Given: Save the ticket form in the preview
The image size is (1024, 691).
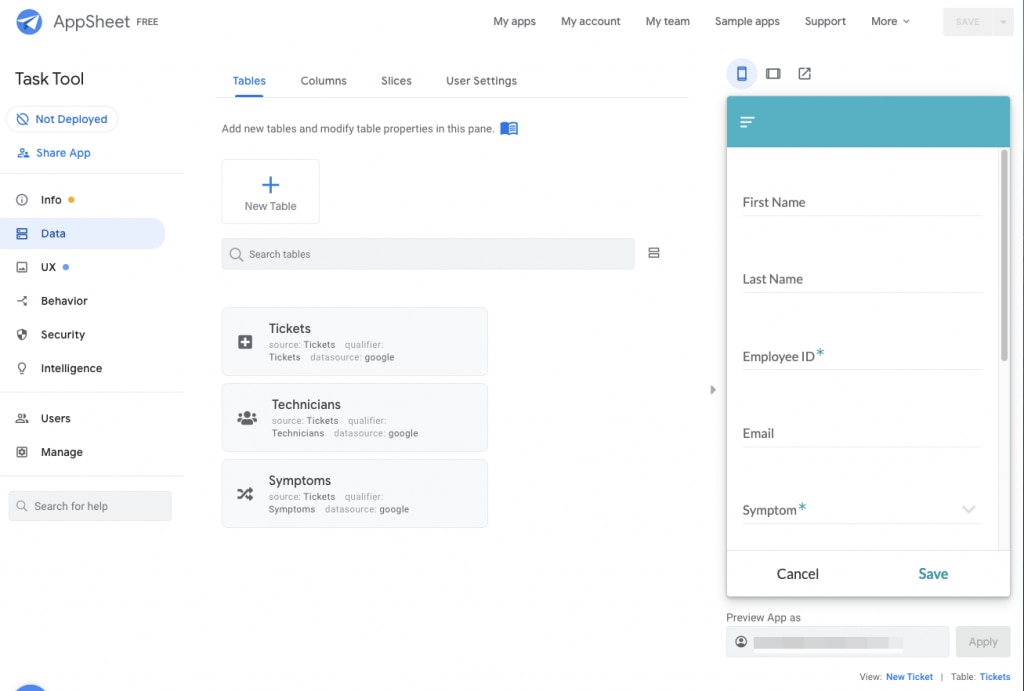Looking at the screenshot, I should click(932, 574).
